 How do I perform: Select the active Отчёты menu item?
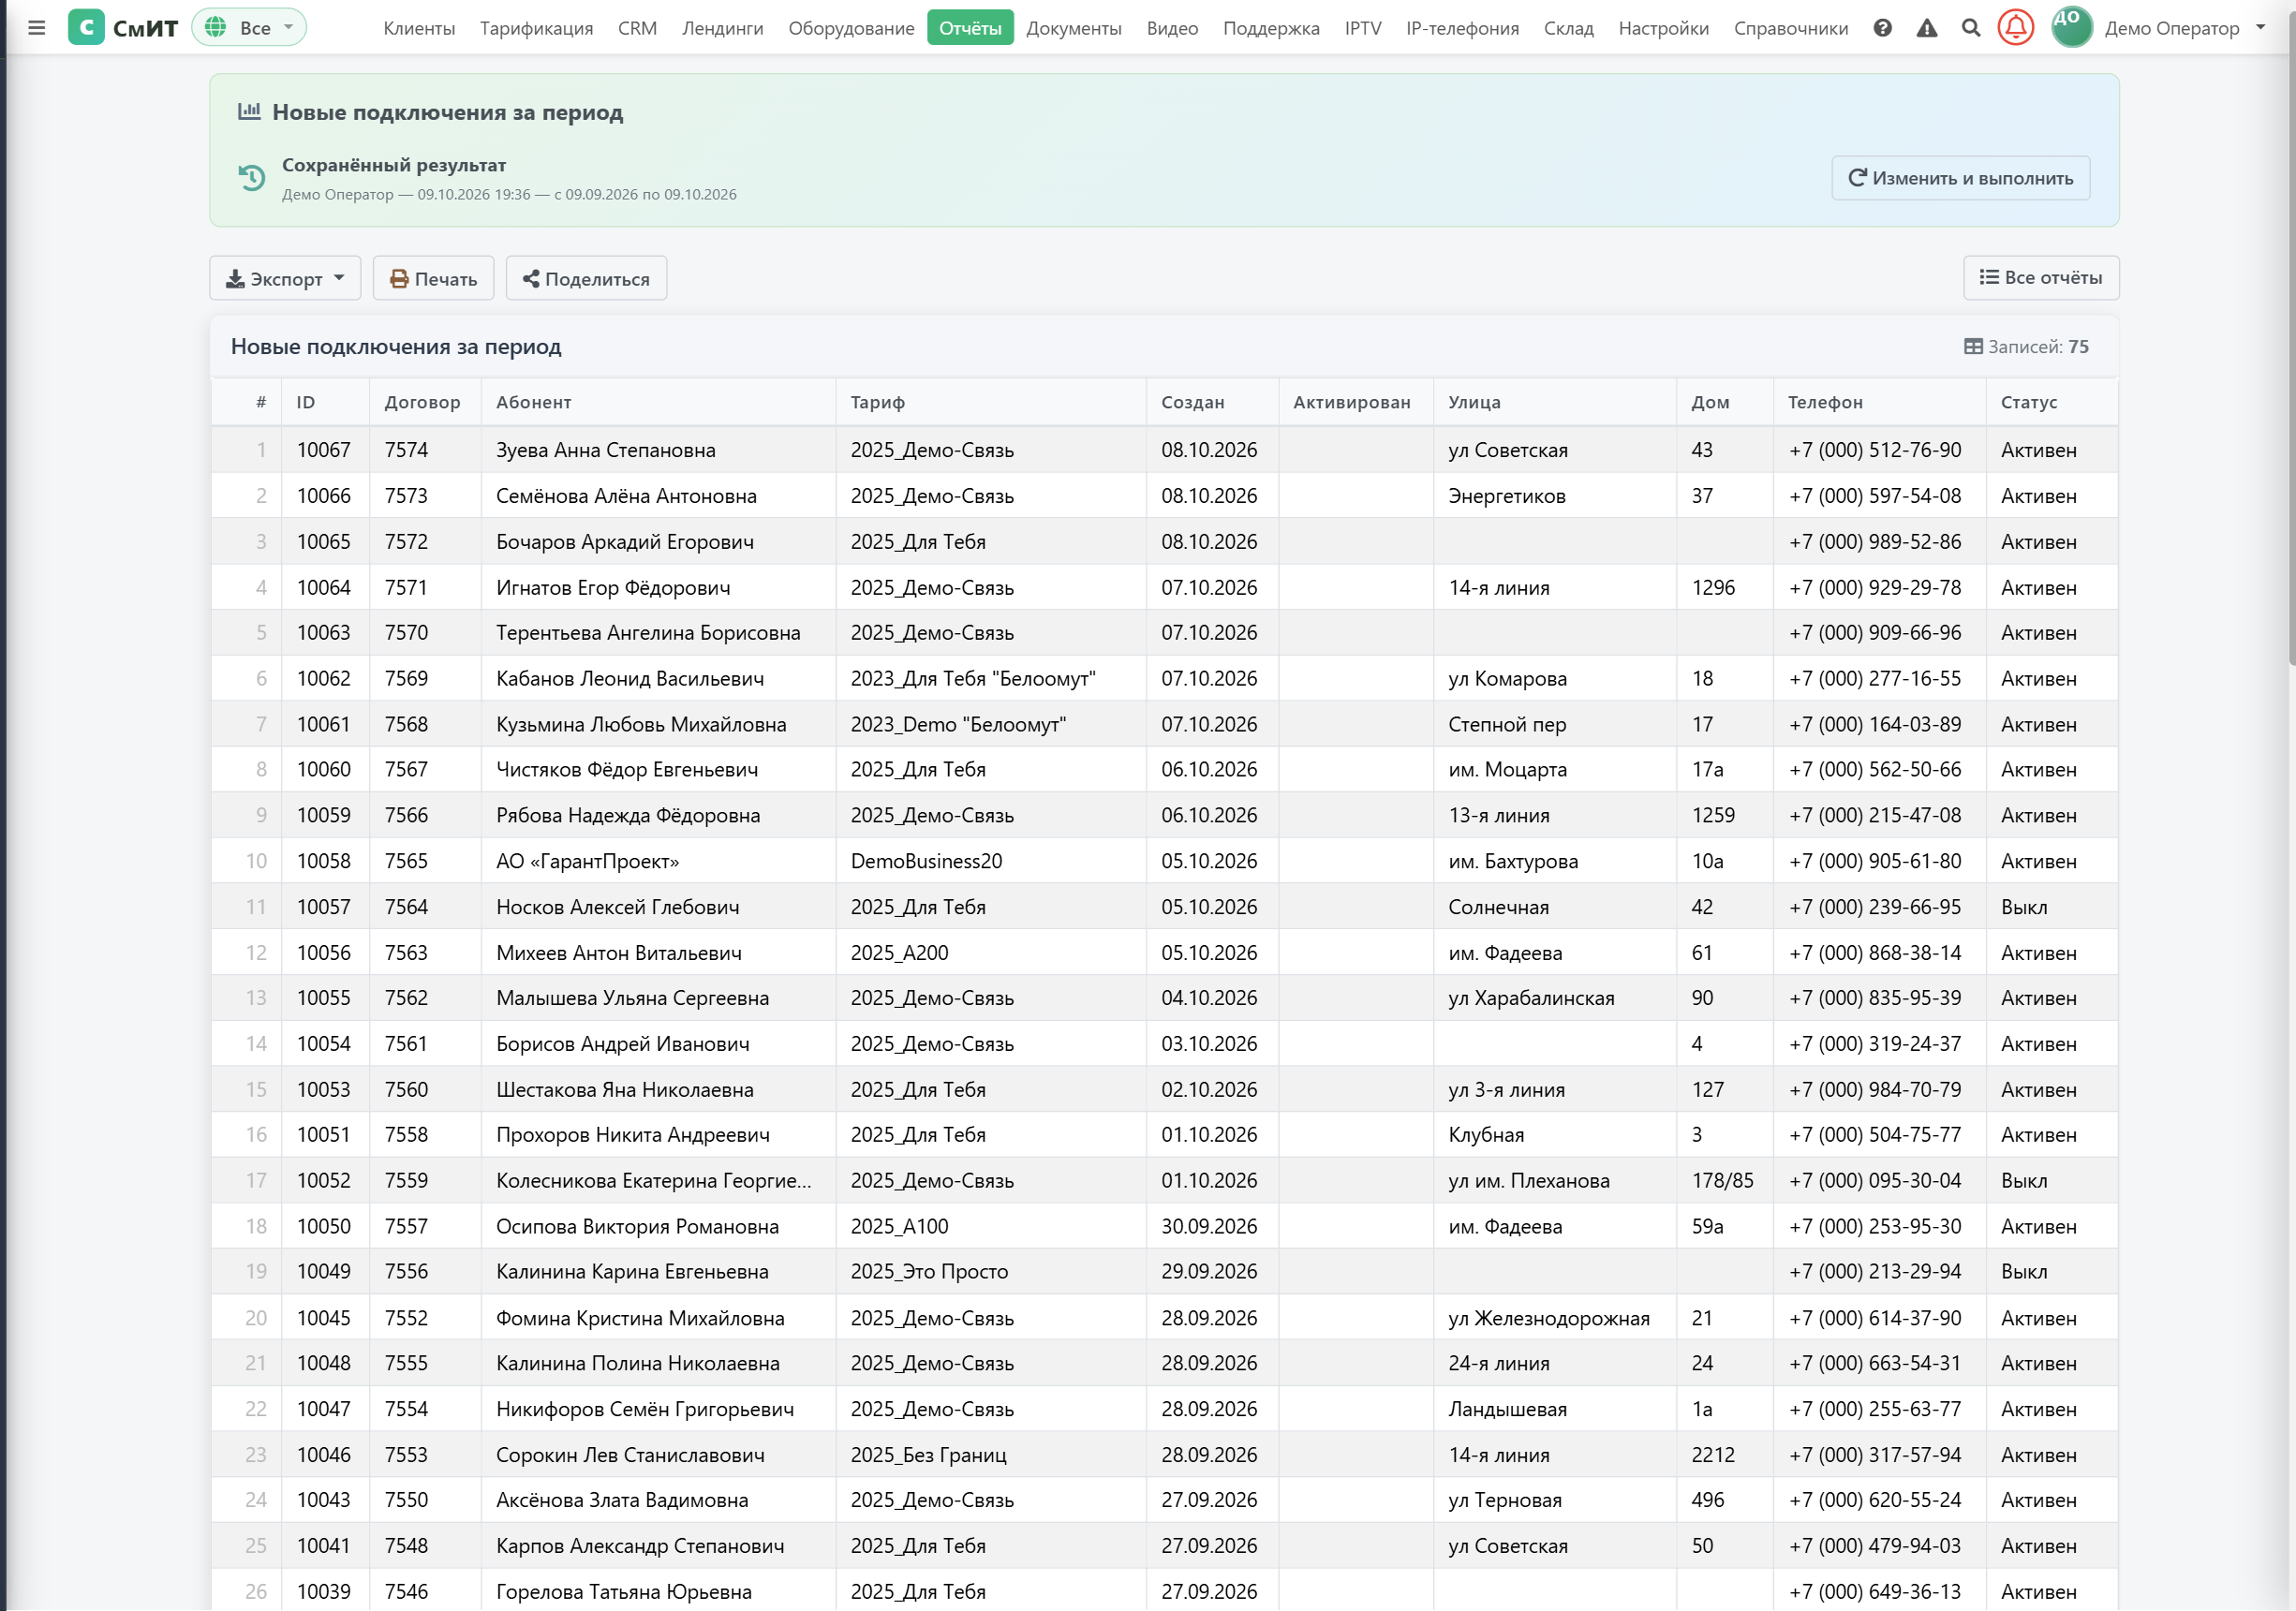pos(970,28)
